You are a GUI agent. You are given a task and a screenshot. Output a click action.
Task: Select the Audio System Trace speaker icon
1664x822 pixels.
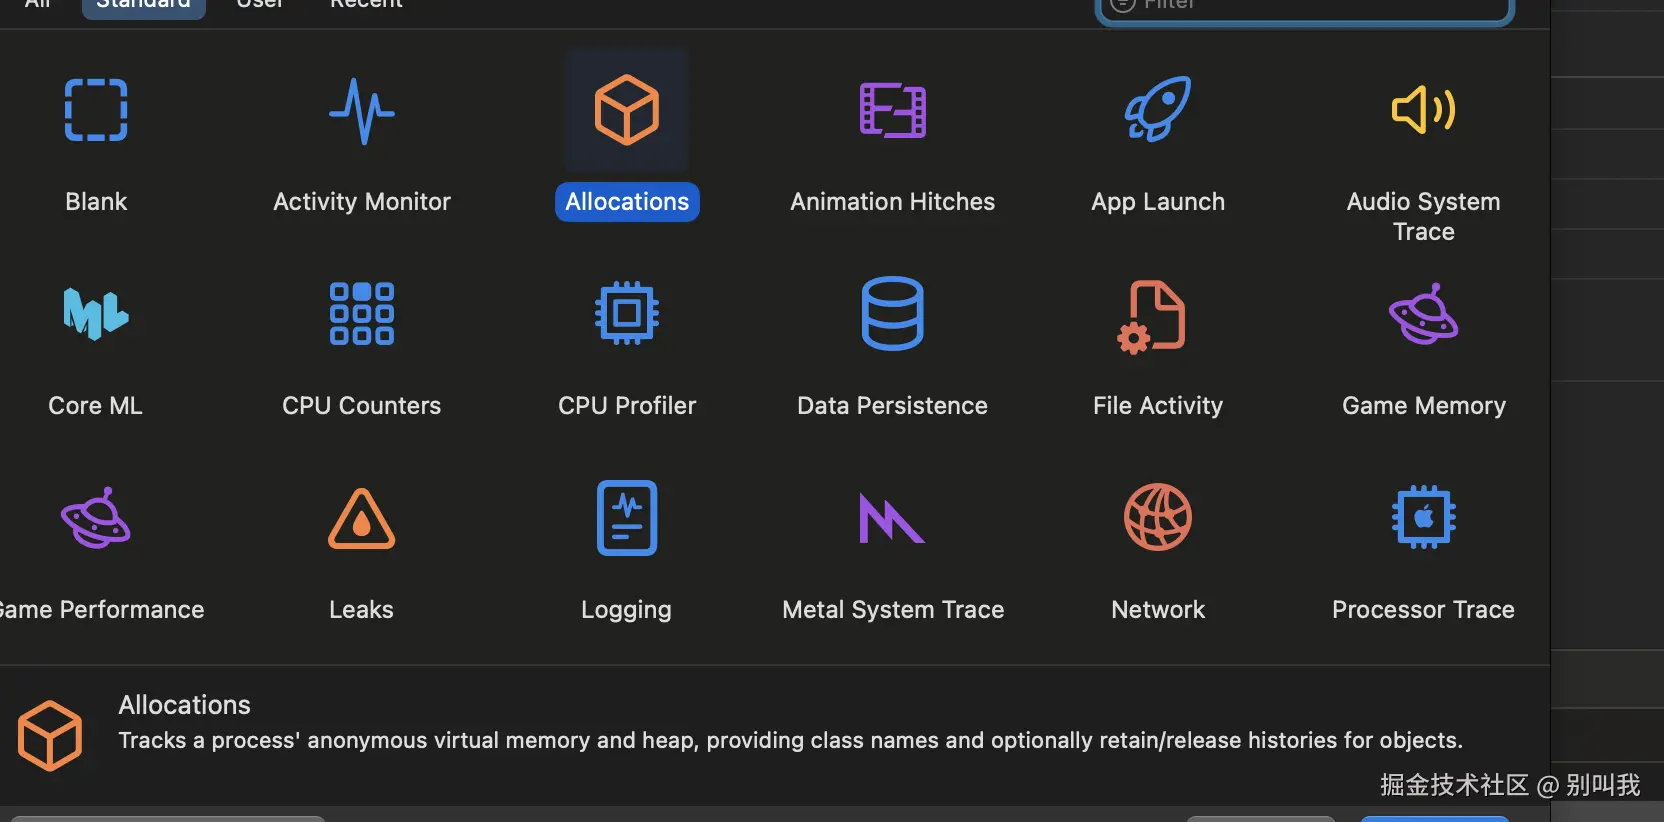[1424, 109]
